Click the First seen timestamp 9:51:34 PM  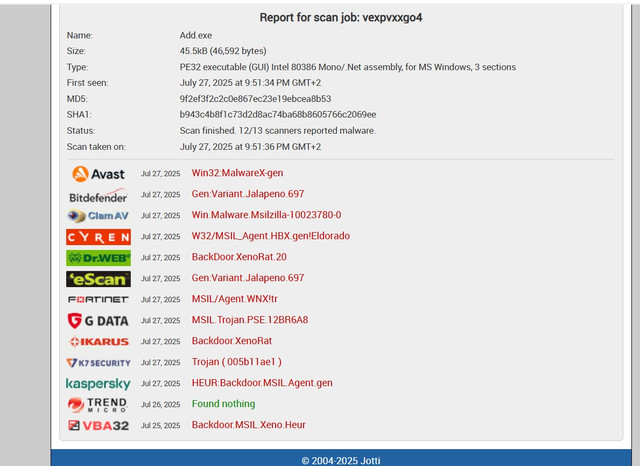point(250,83)
